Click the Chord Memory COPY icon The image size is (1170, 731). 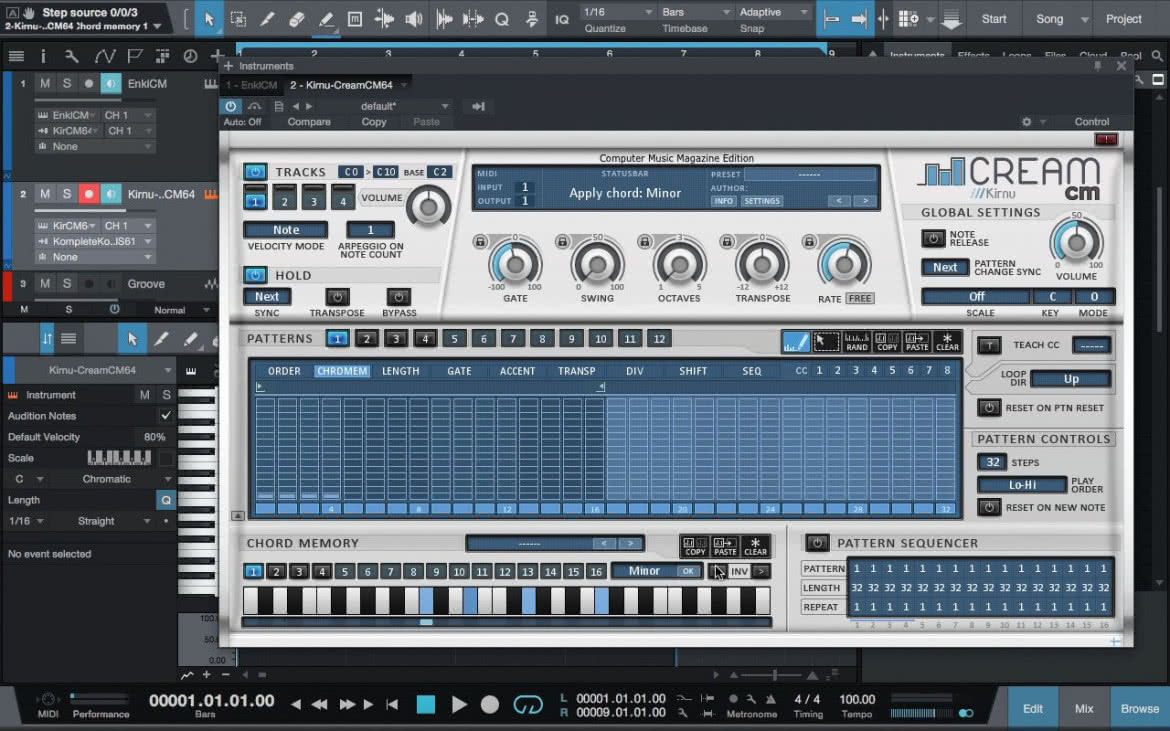[695, 547]
